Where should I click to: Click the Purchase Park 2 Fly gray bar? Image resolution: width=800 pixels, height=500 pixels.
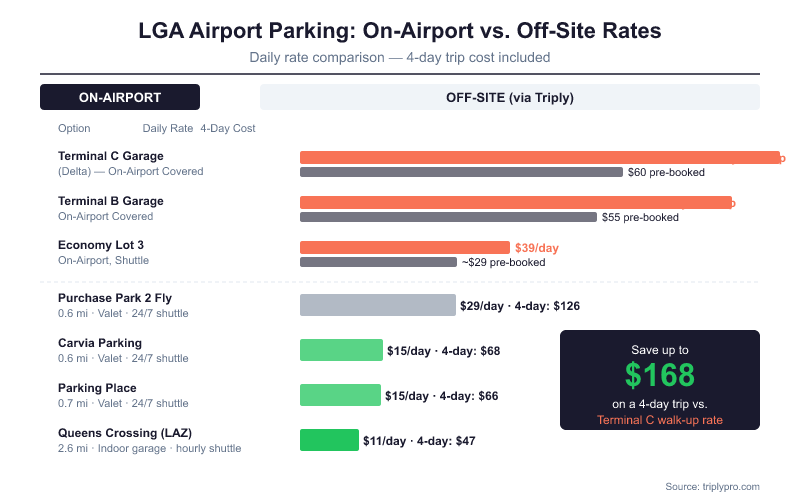[377, 305]
